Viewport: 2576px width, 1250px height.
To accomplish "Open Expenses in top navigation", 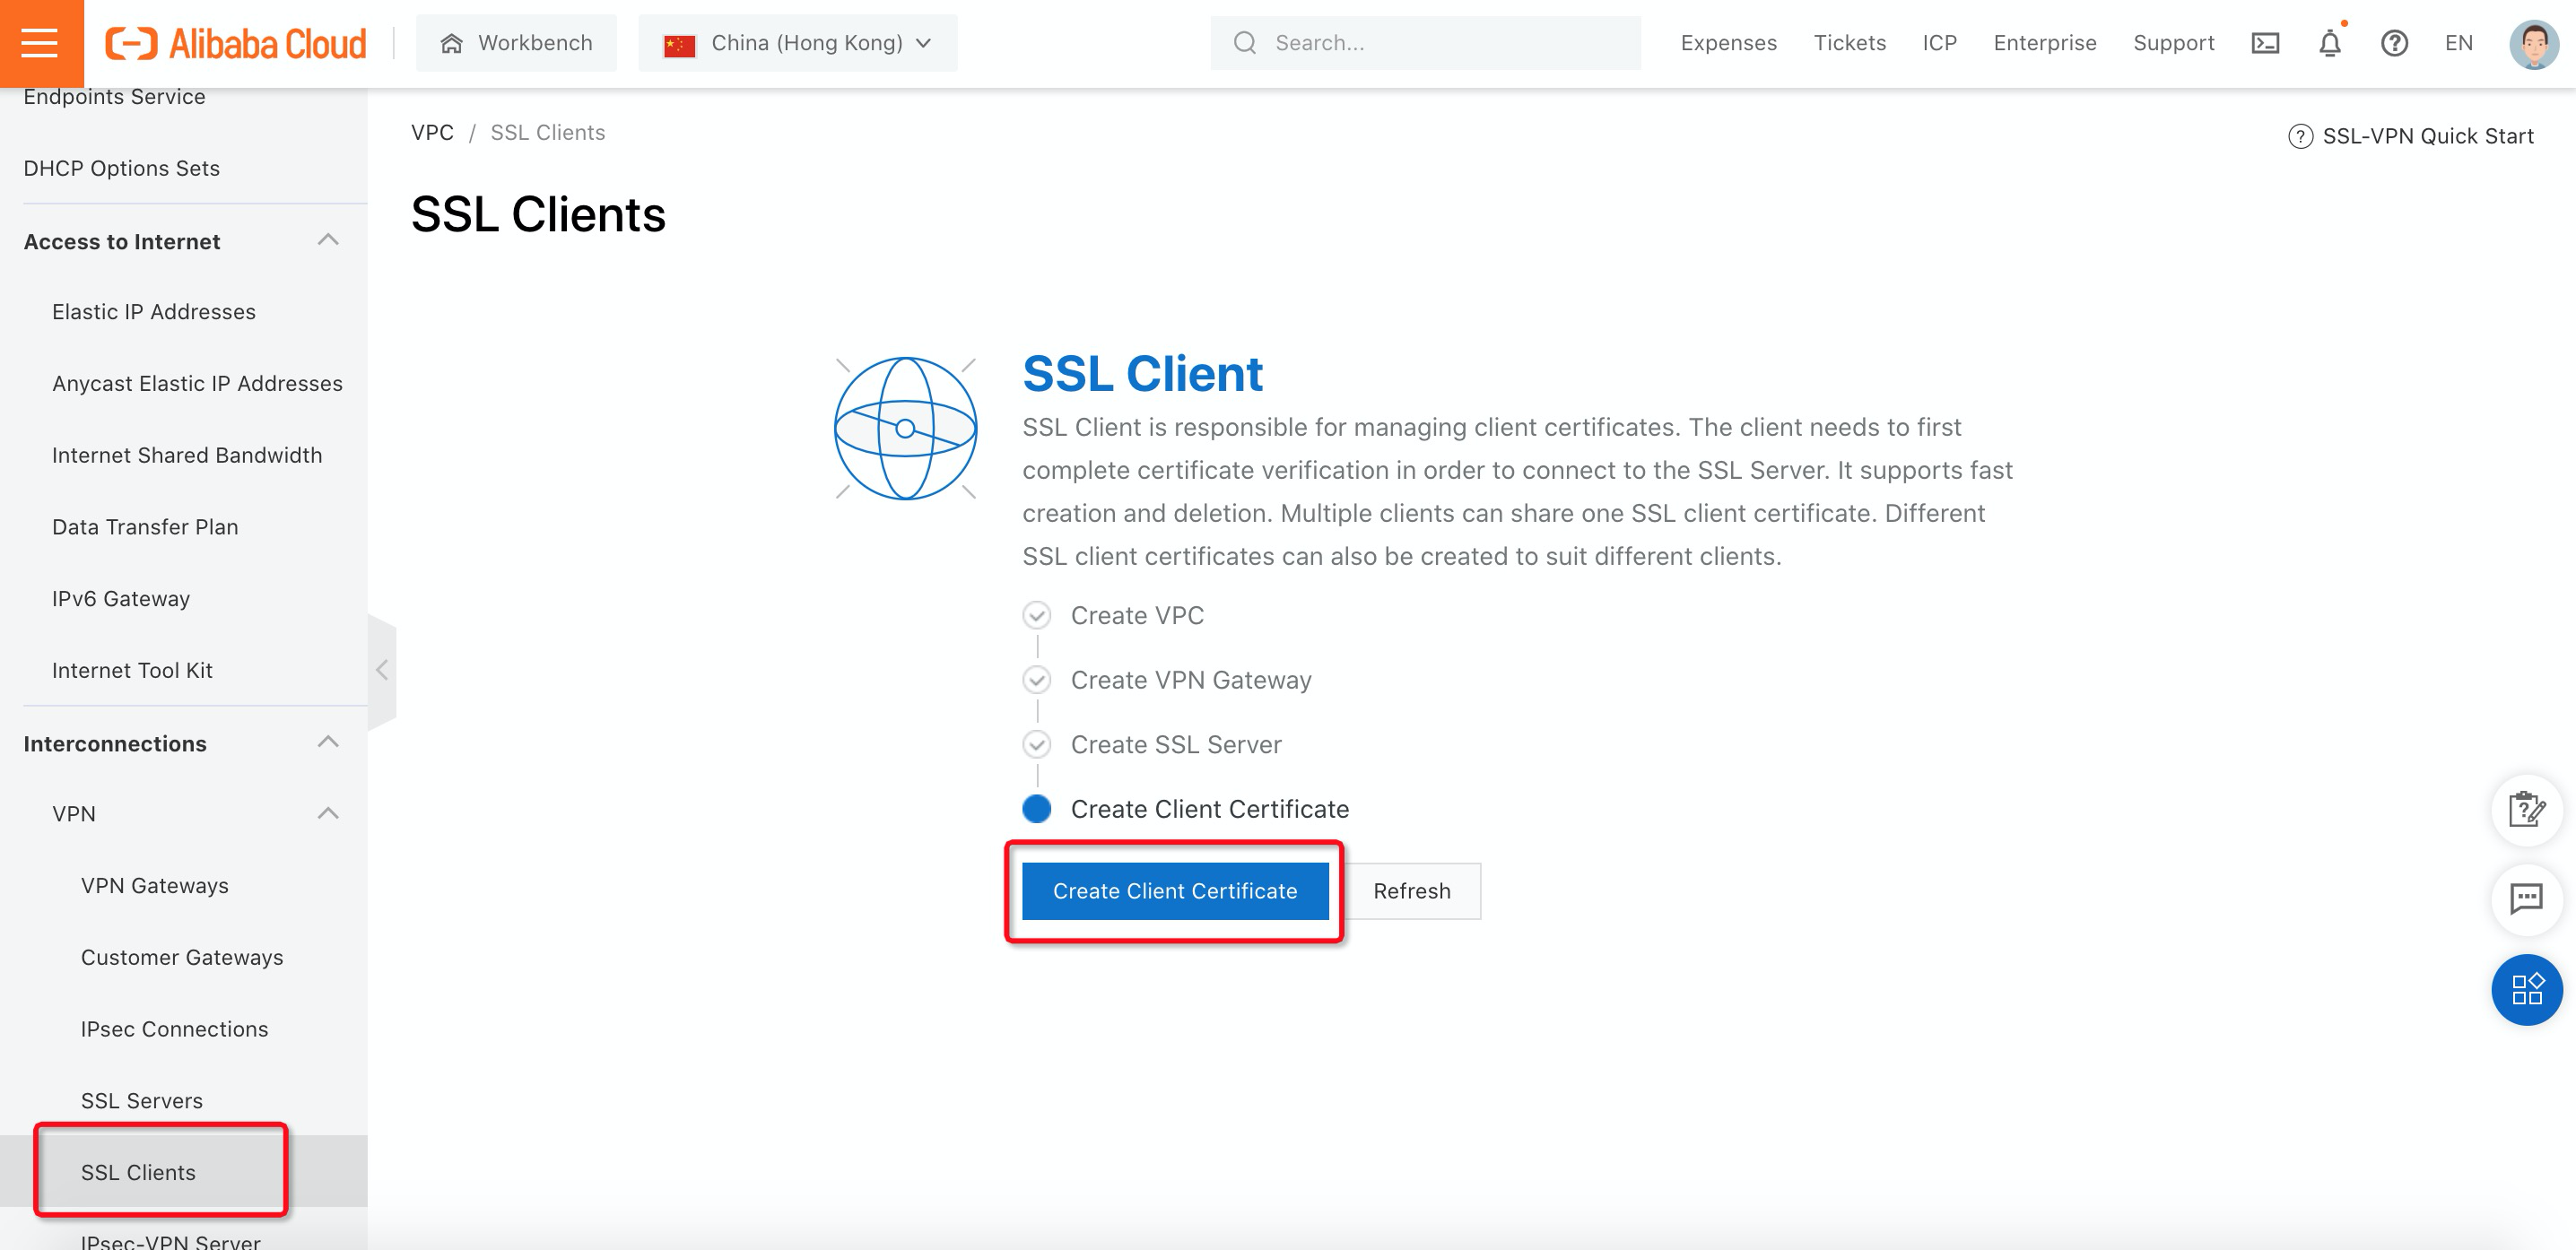I will (x=1728, y=43).
